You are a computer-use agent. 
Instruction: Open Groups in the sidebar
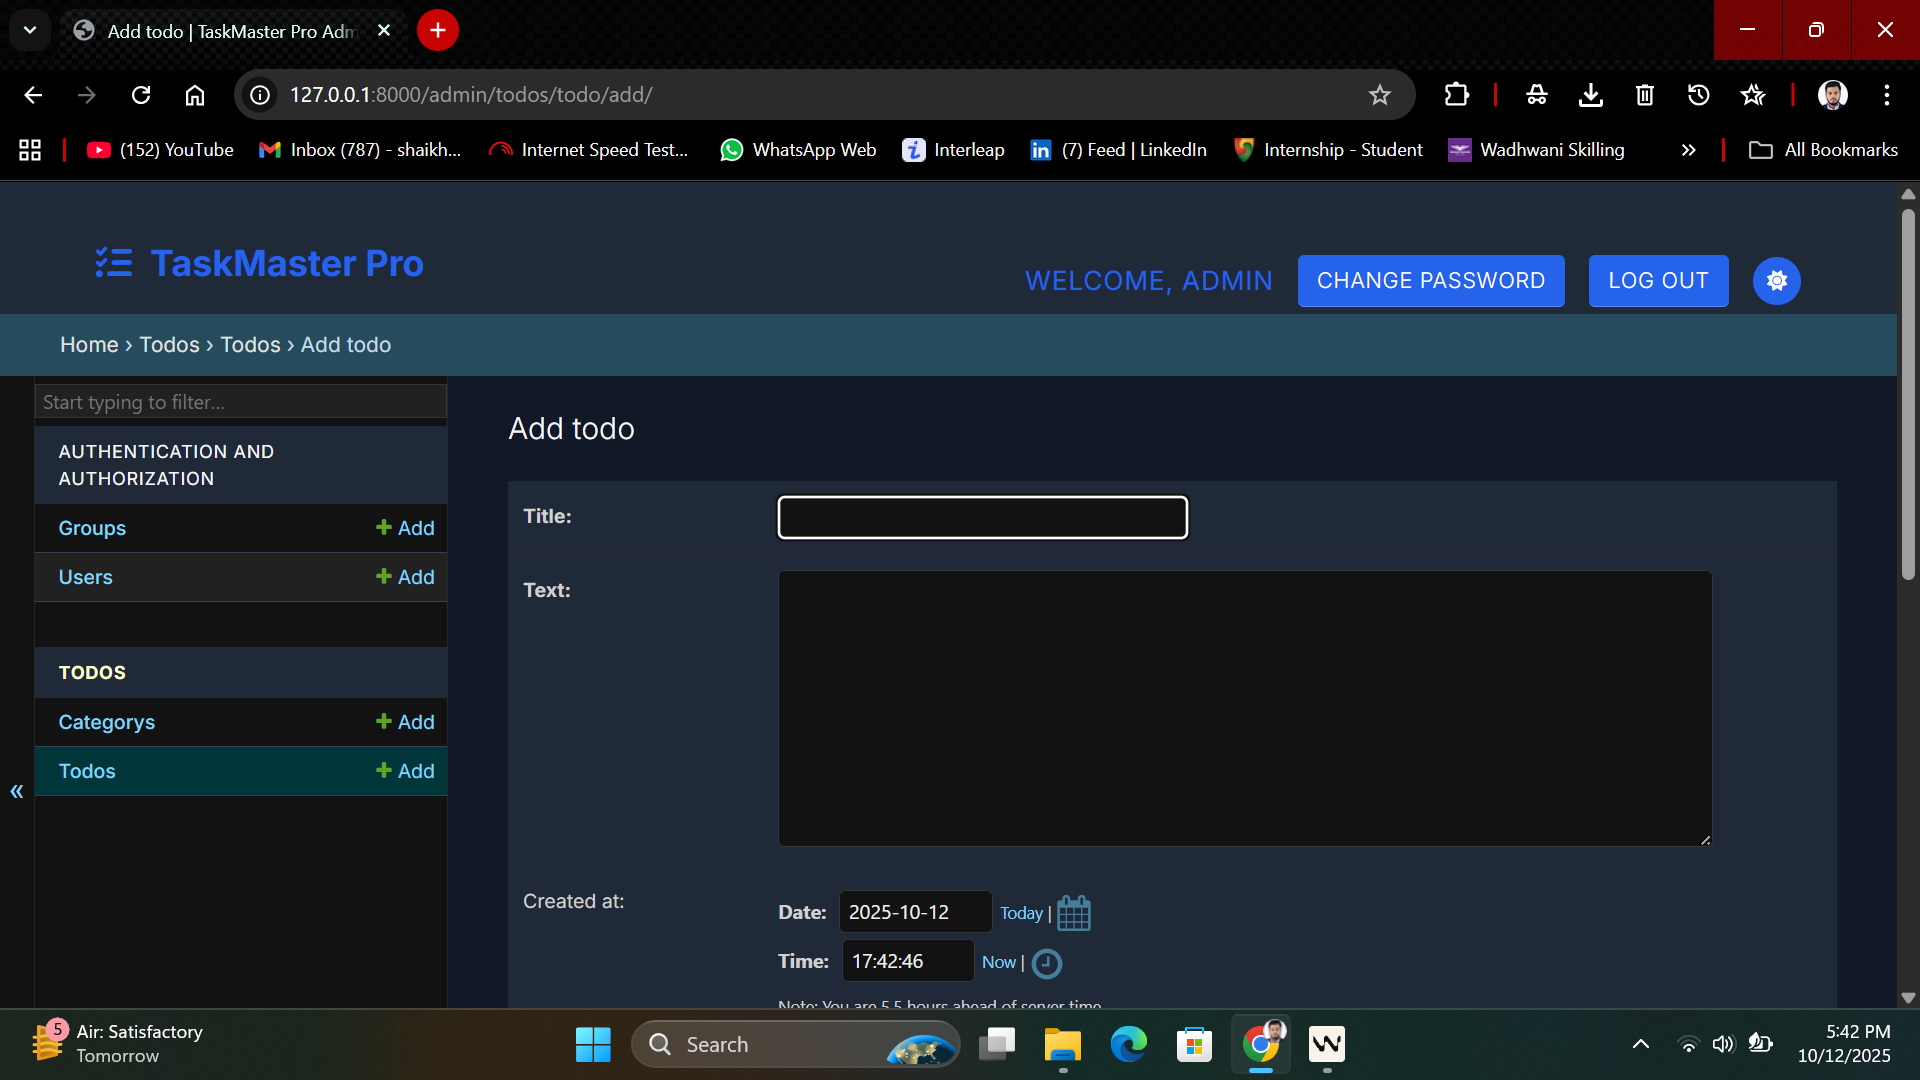92,528
